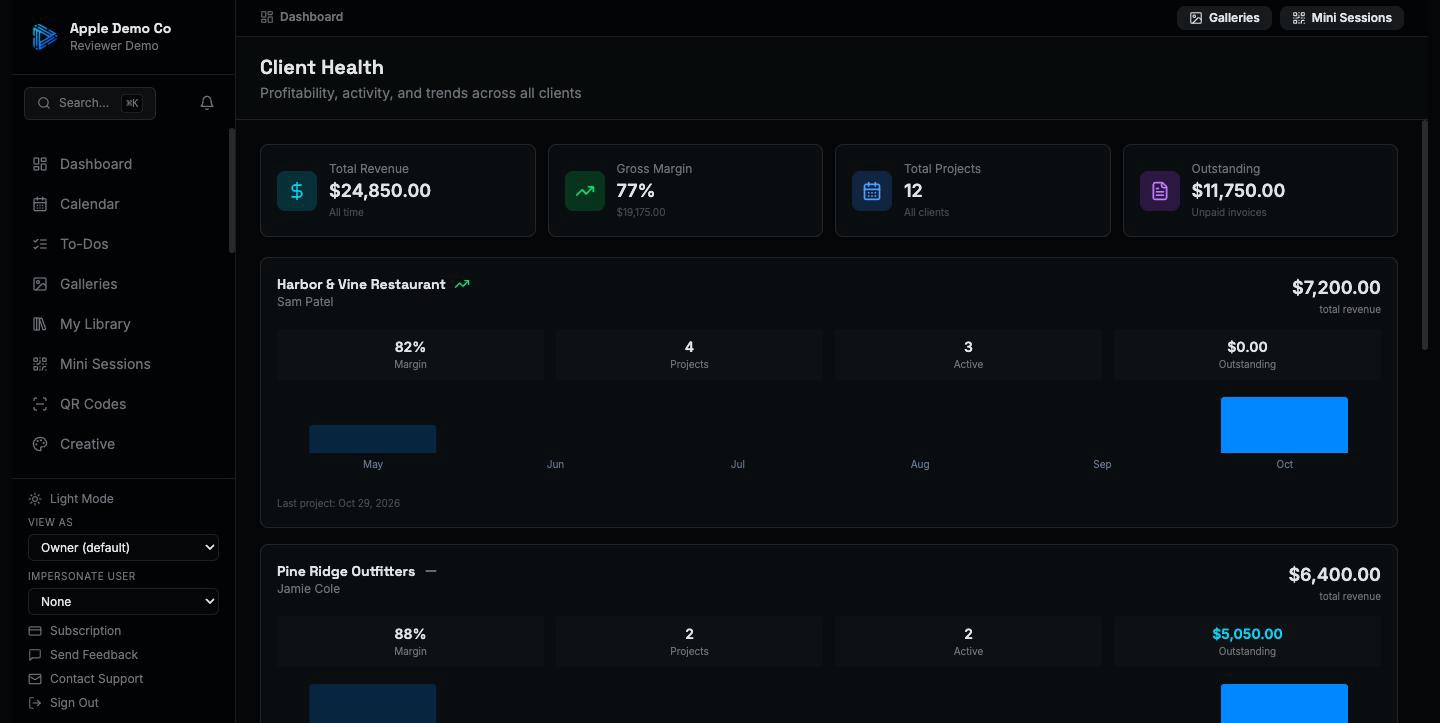Click the Apple Demo Co logo
Screen dimensions: 1440x723
(x=44, y=37)
